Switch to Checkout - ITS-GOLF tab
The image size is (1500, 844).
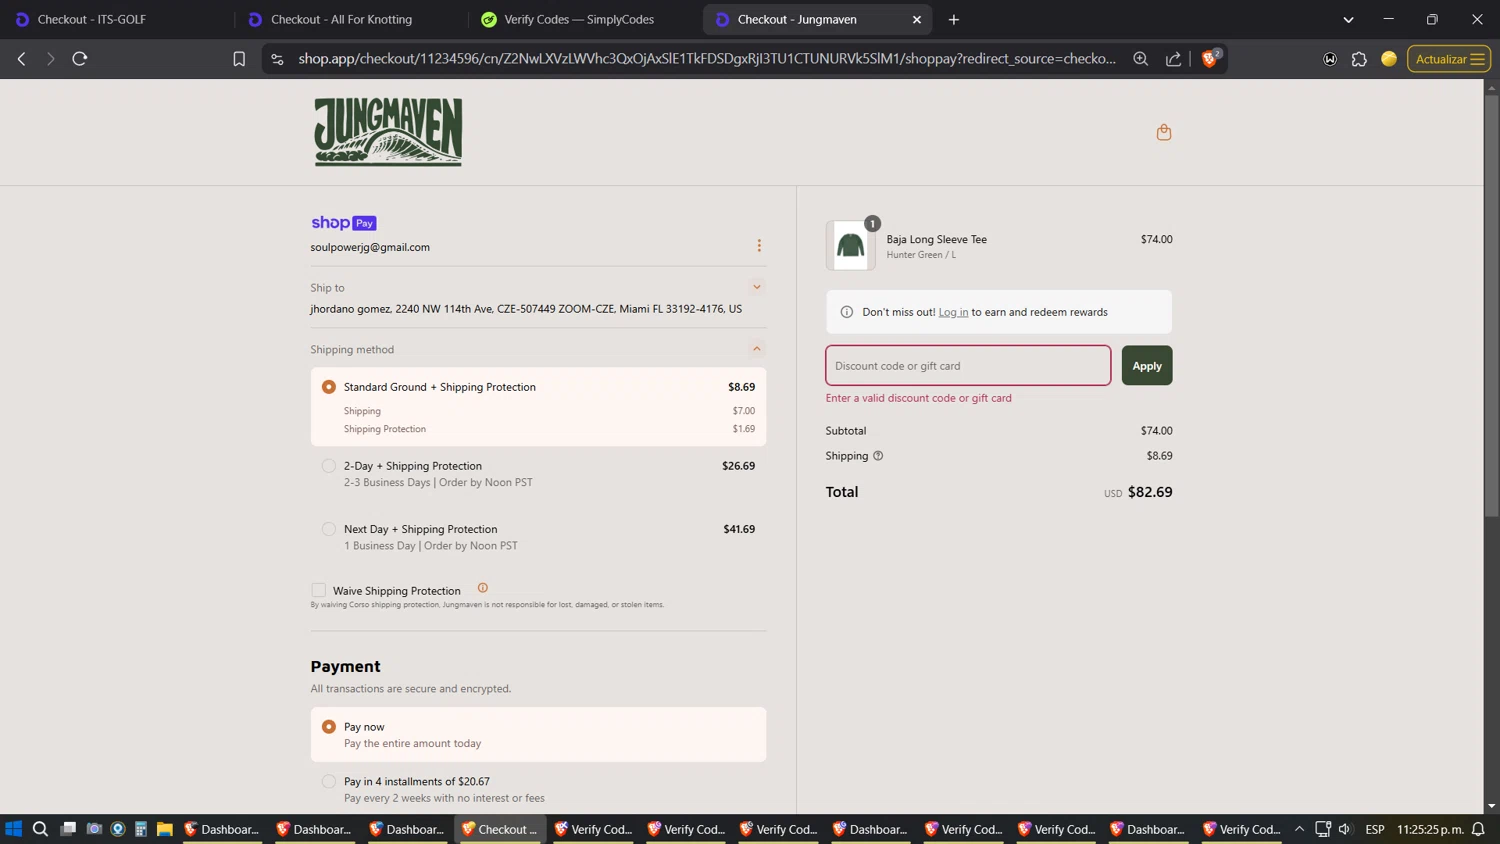coord(115,19)
